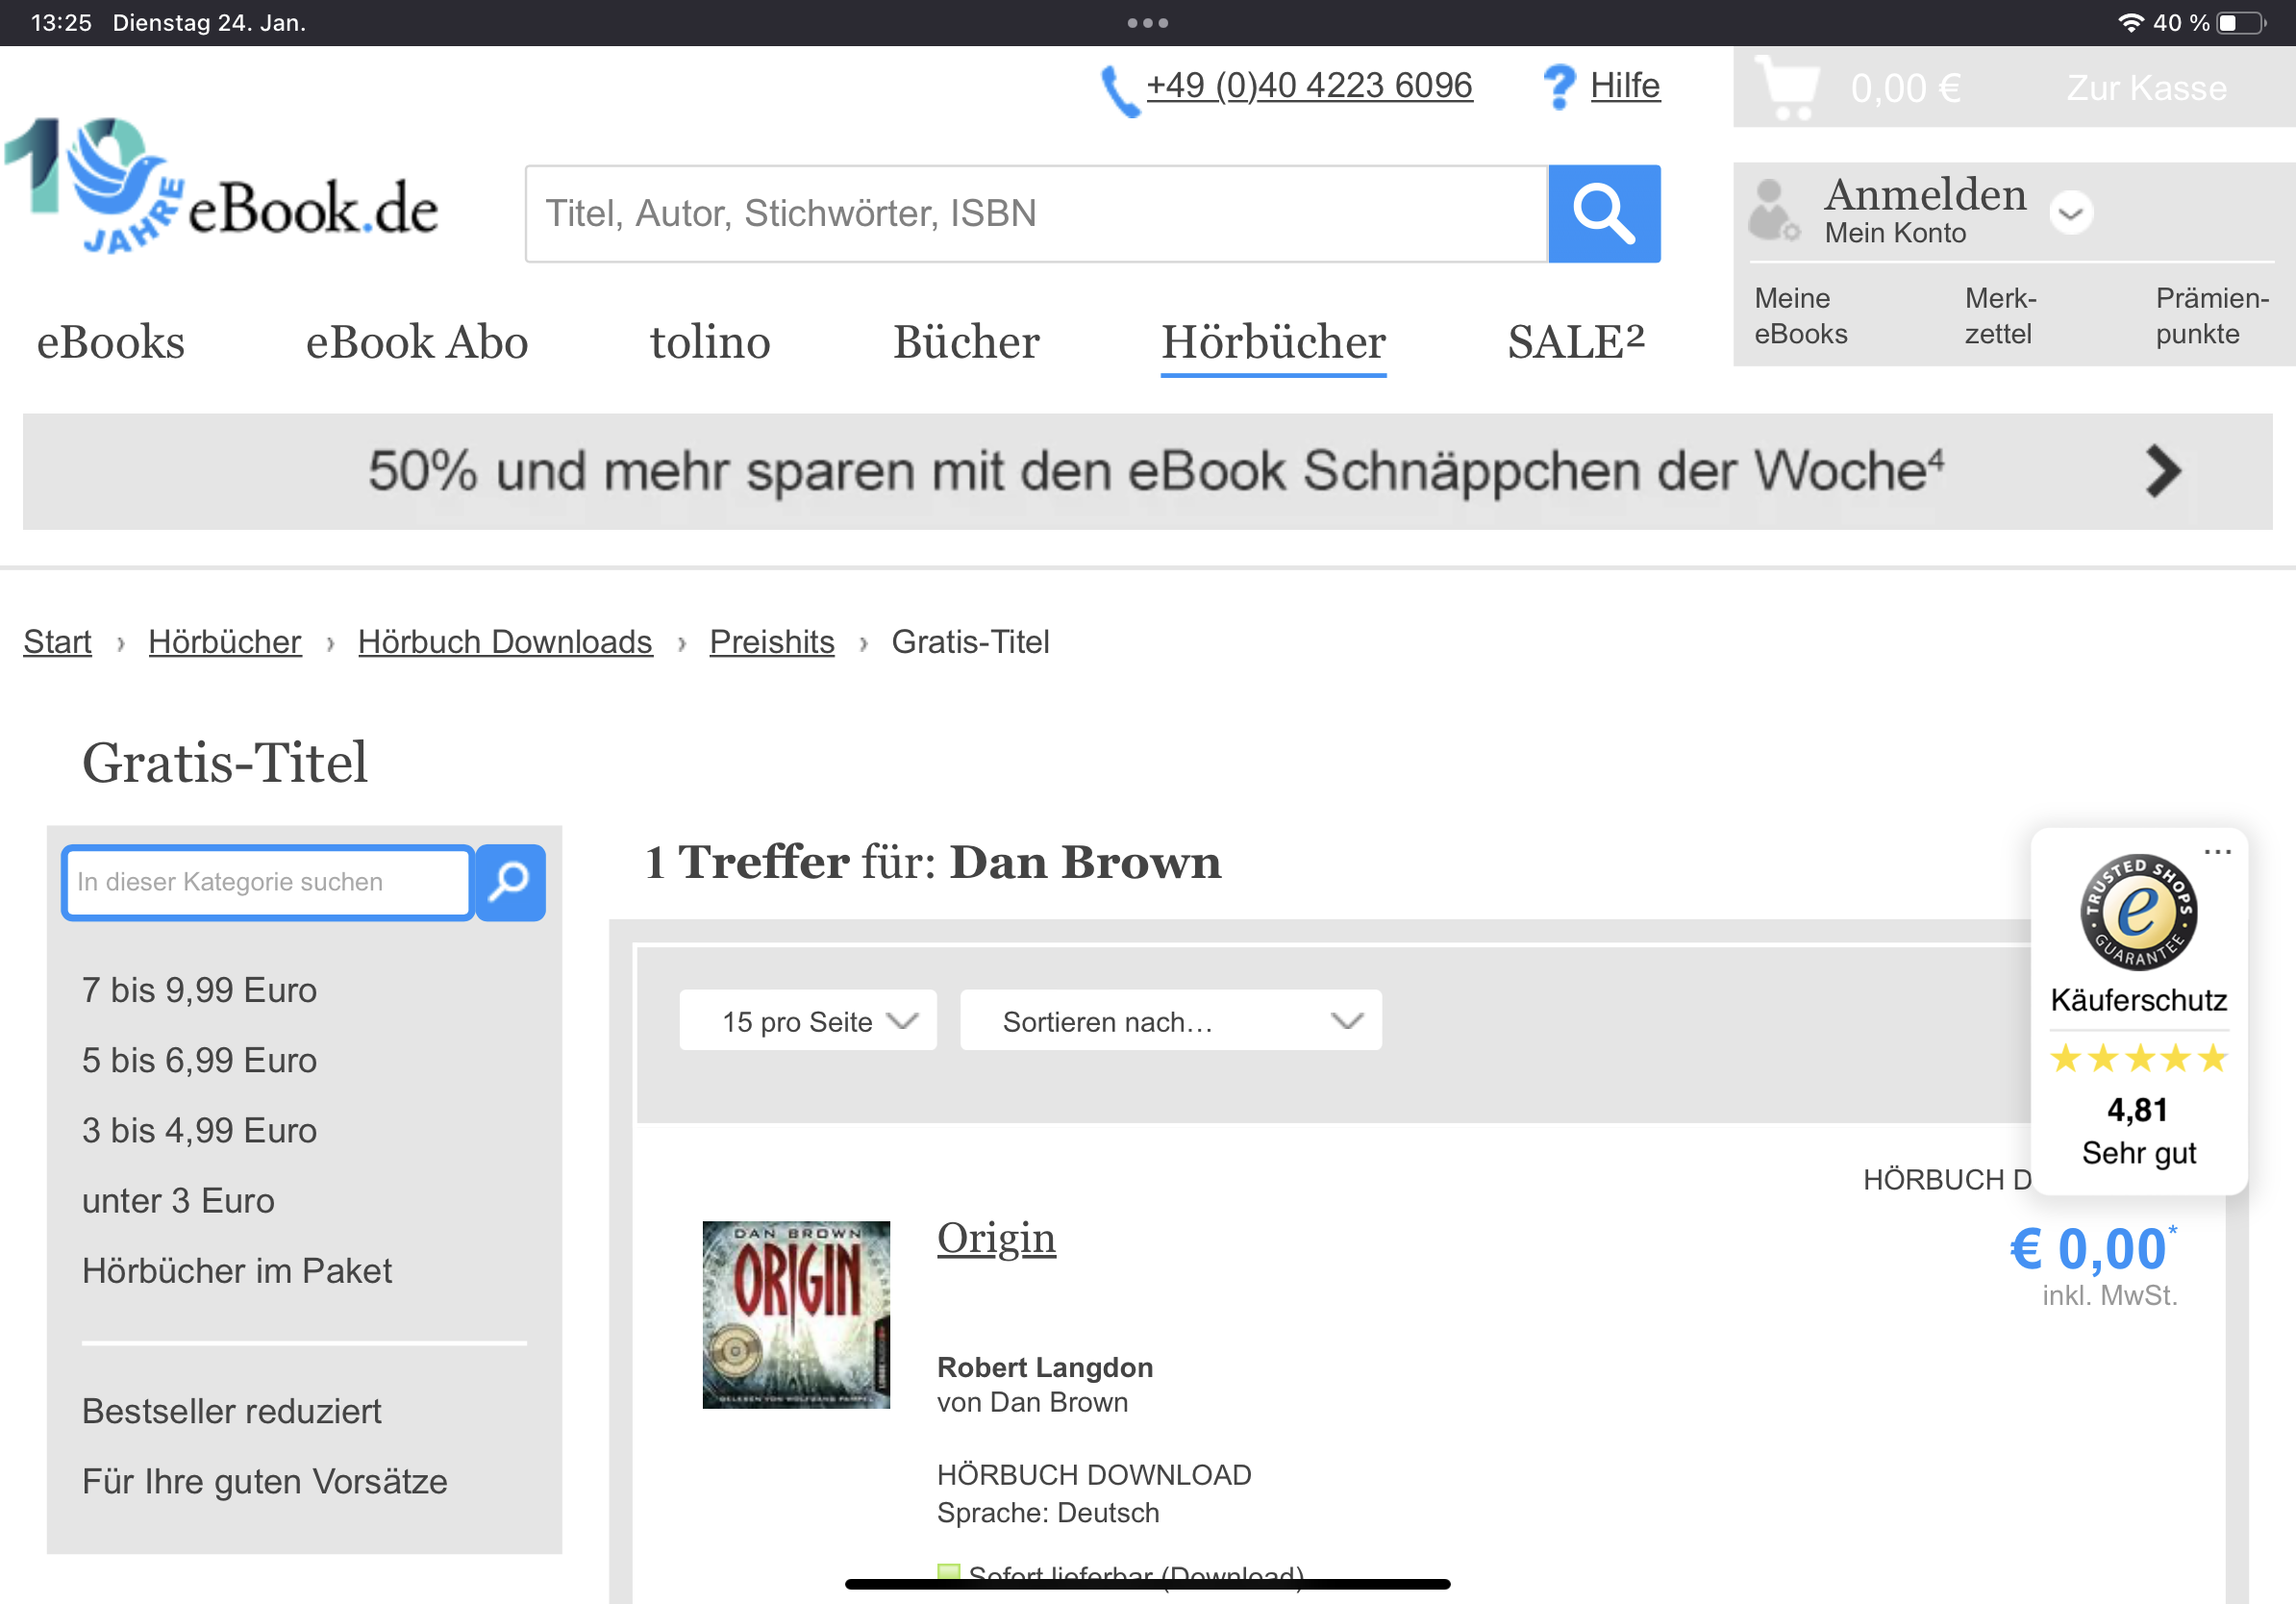Image resolution: width=2296 pixels, height=1604 pixels.
Task: Click the 'von Dan Brown' author text
Action: pyautogui.click(x=1032, y=1402)
